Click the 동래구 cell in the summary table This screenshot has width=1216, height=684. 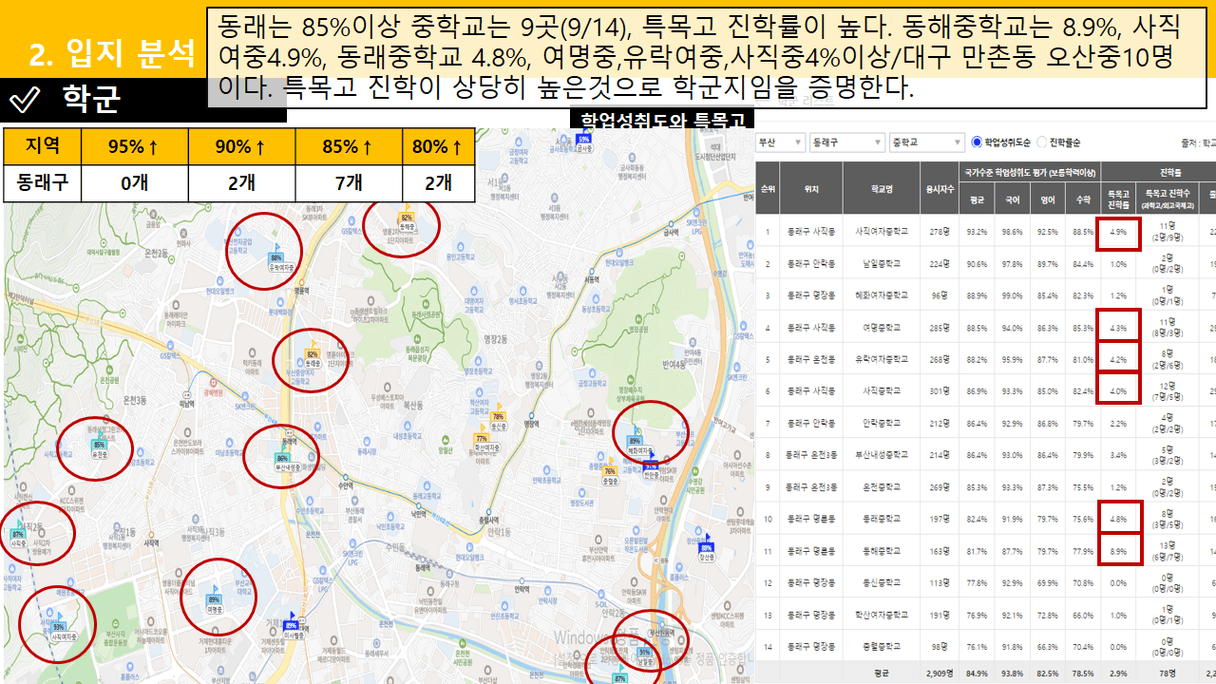tap(42, 182)
